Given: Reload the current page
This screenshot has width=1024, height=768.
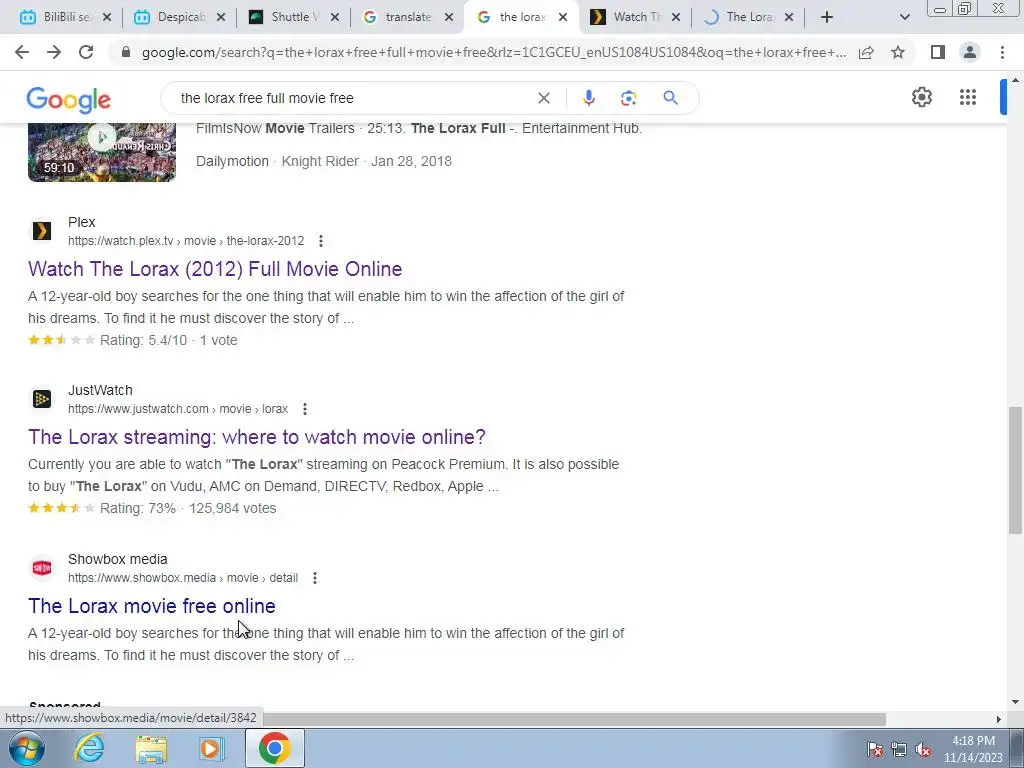Looking at the screenshot, I should pyautogui.click(x=86, y=52).
